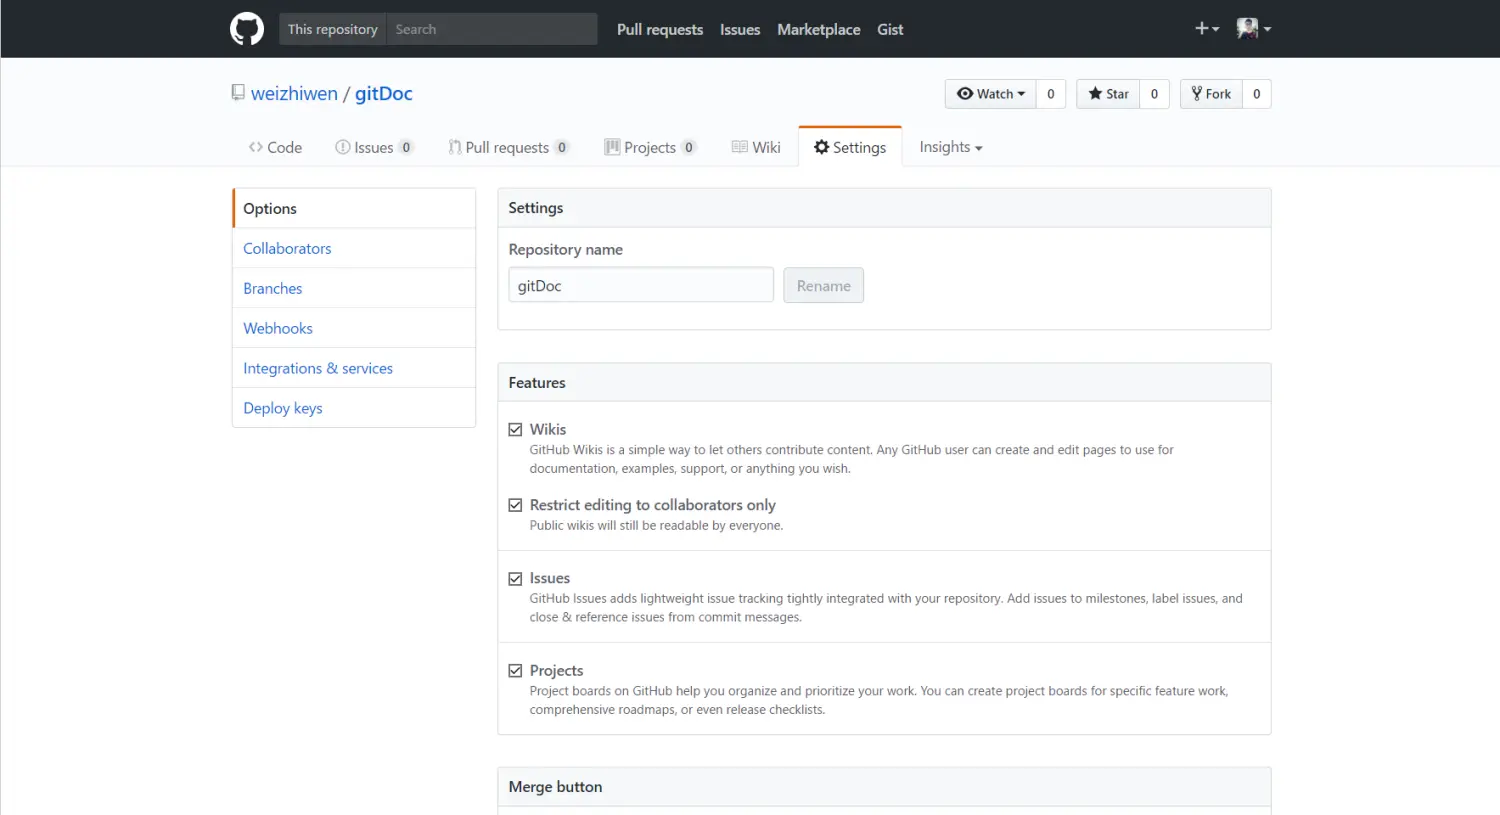The height and width of the screenshot is (815, 1500).
Task: Click the Settings gear icon
Action: 822,147
